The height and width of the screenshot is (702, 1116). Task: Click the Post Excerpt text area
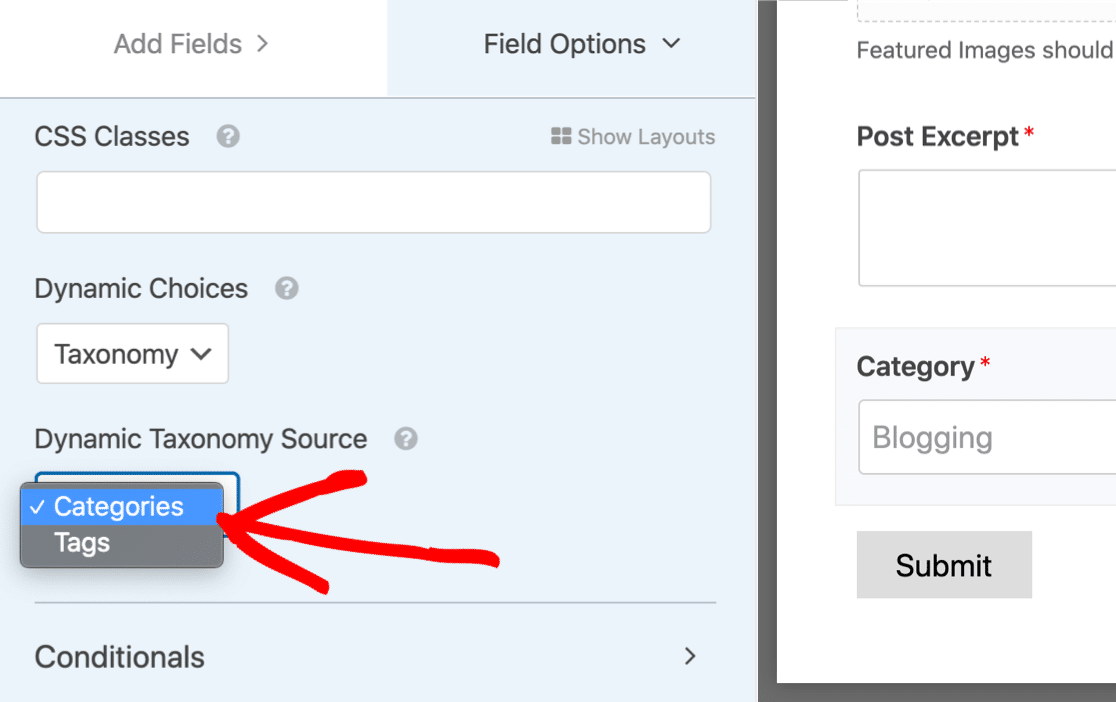(987, 228)
